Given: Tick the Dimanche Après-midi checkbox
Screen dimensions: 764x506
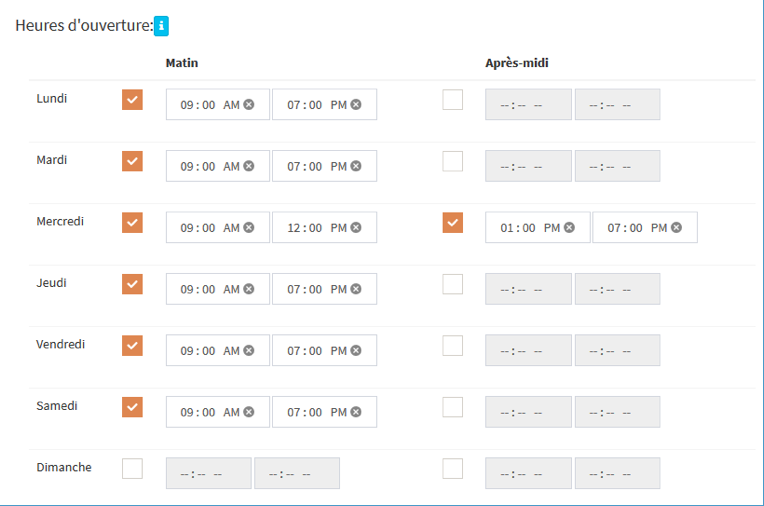Looking at the screenshot, I should tap(453, 468).
